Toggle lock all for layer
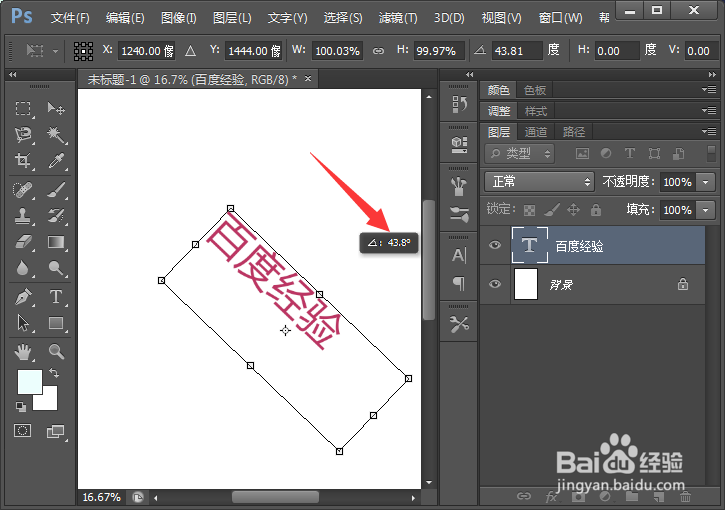Image resolution: width=725 pixels, height=510 pixels. [596, 210]
